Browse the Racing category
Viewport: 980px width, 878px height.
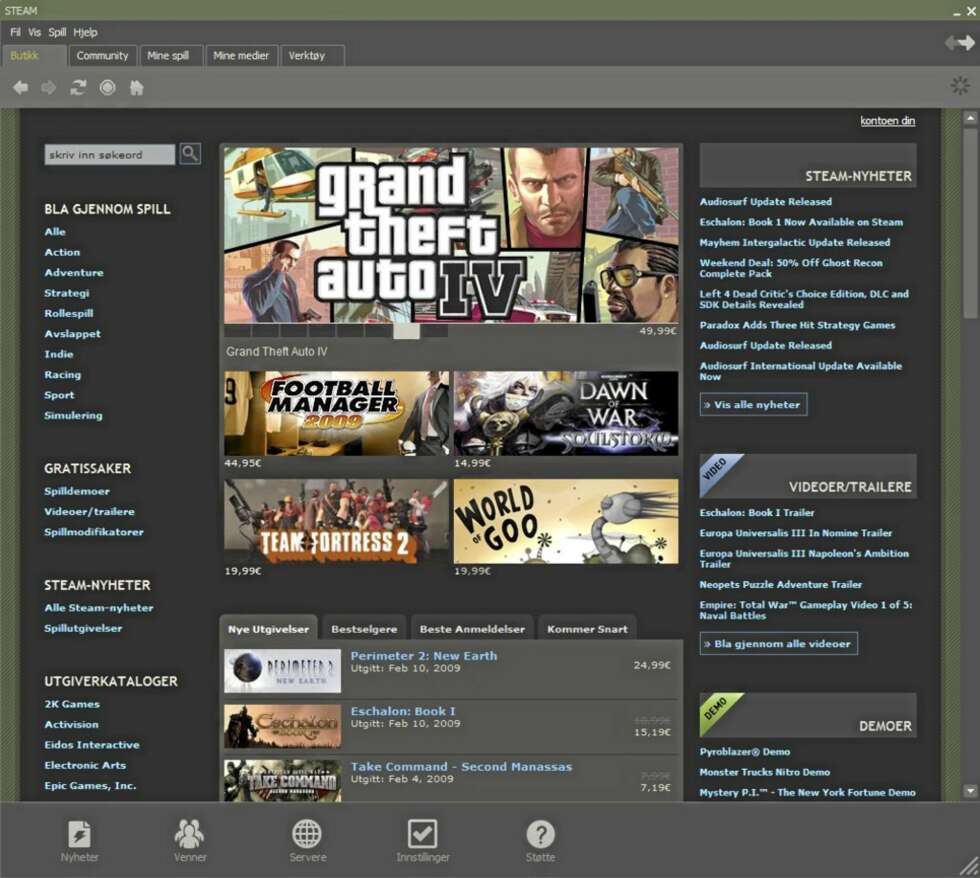(x=62, y=374)
